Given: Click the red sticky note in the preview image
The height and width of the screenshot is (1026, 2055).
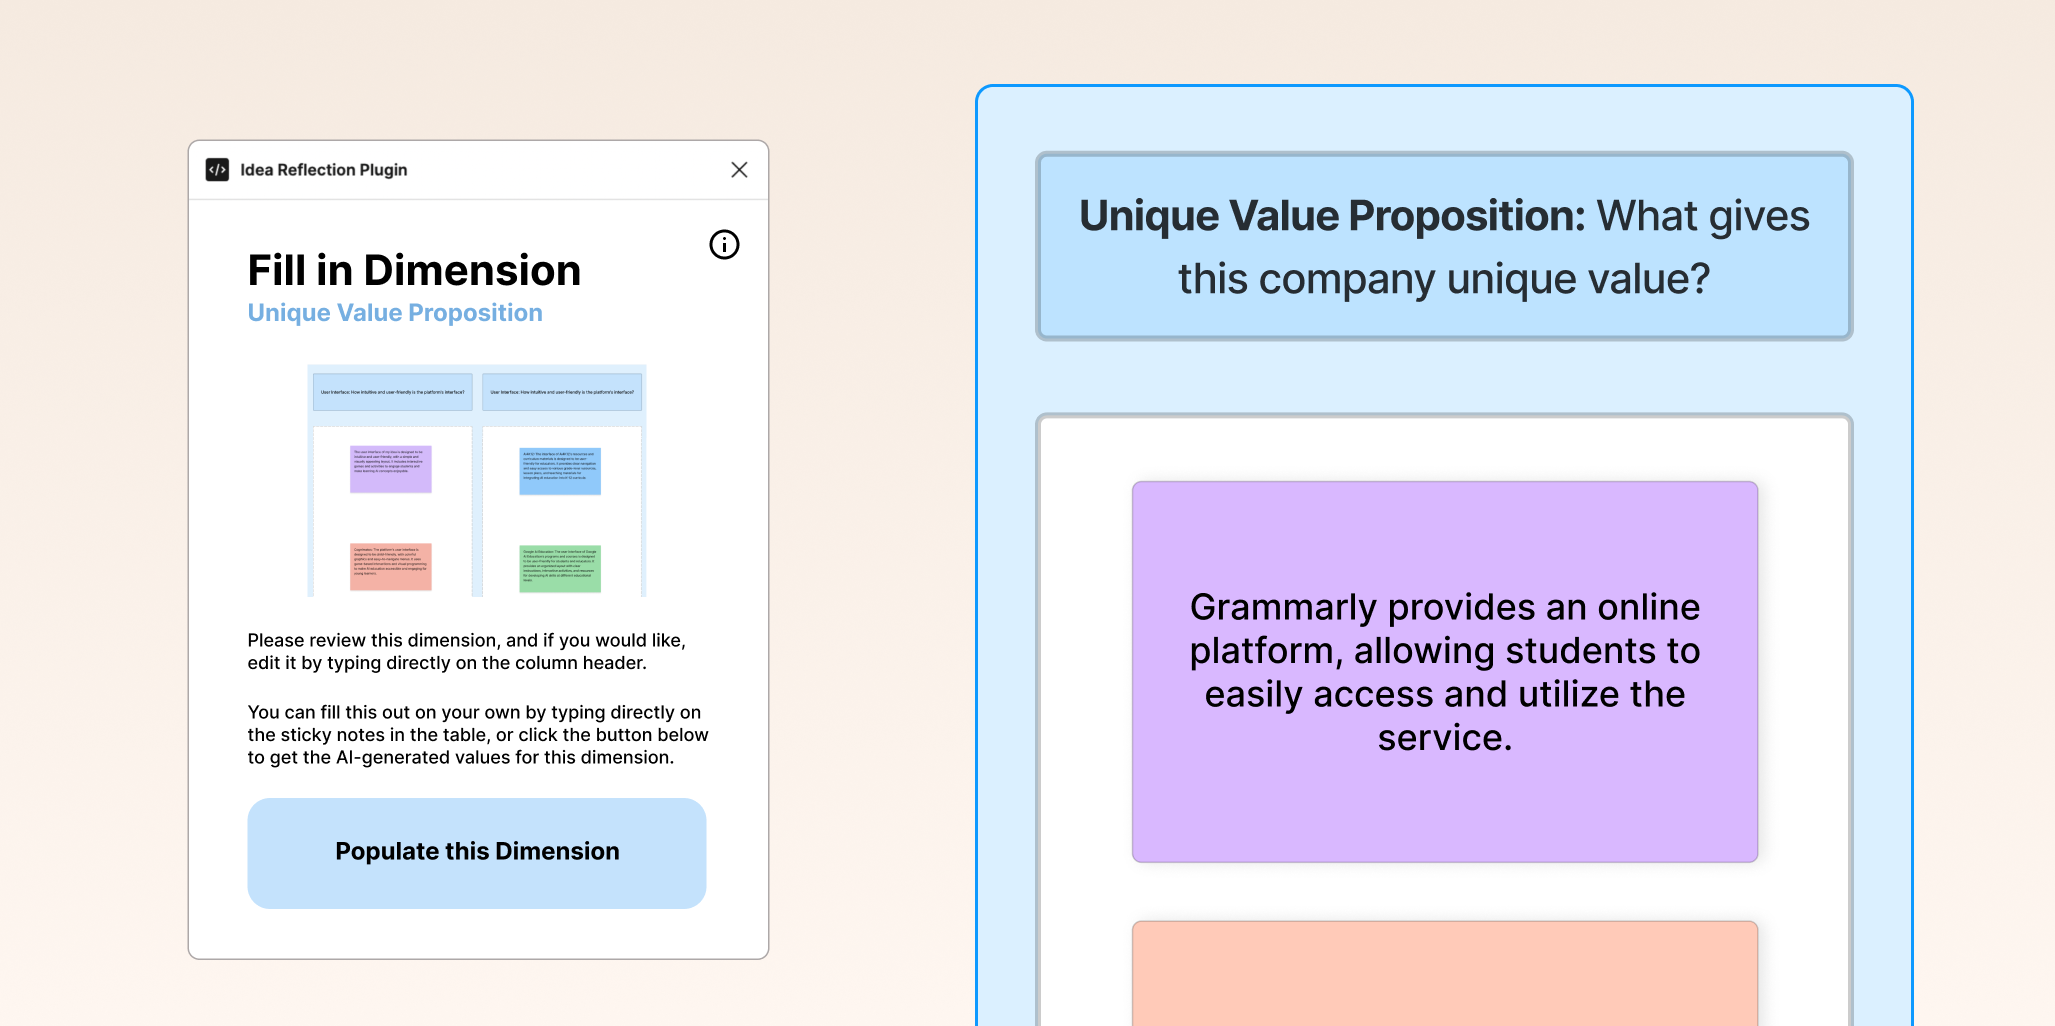Looking at the screenshot, I should coord(390,566).
